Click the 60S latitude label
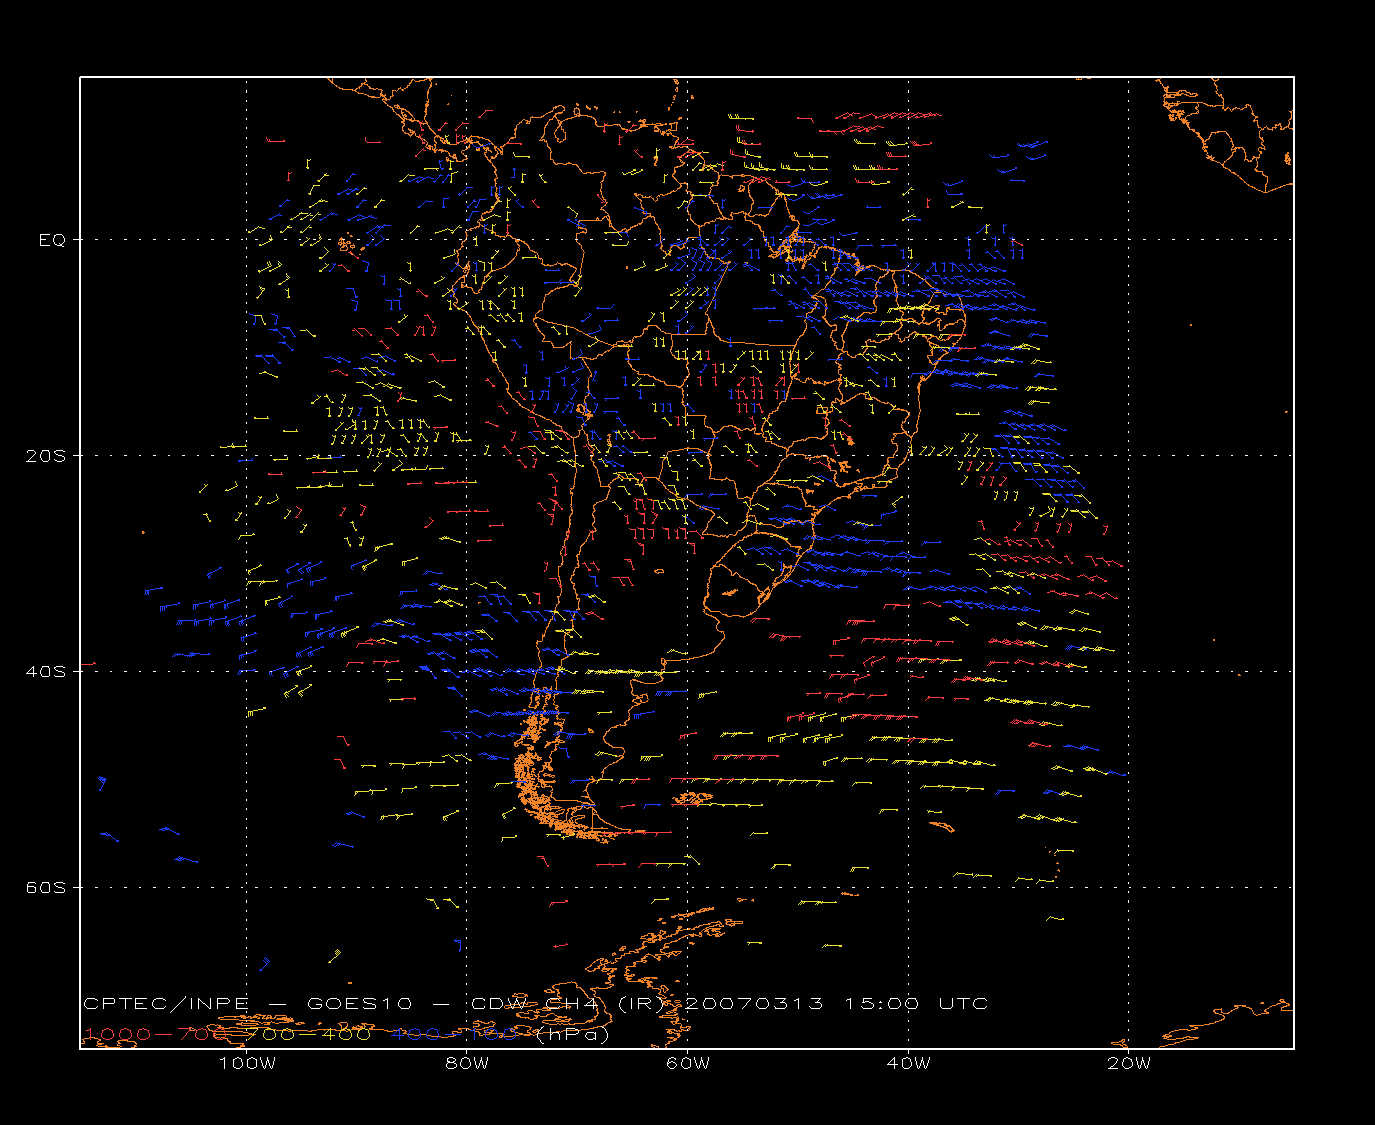This screenshot has height=1125, width=1375. coord(45,888)
